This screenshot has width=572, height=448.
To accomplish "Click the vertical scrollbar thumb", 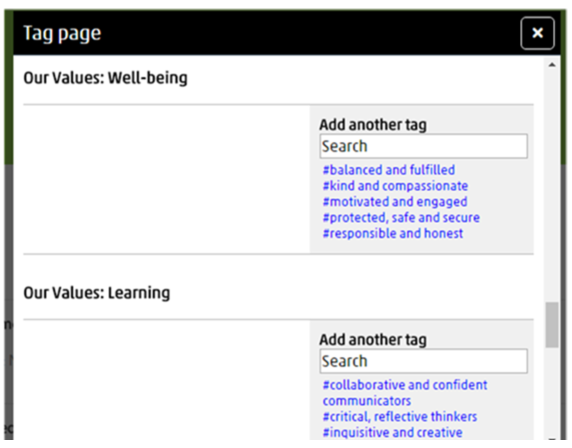I will pos(552,325).
